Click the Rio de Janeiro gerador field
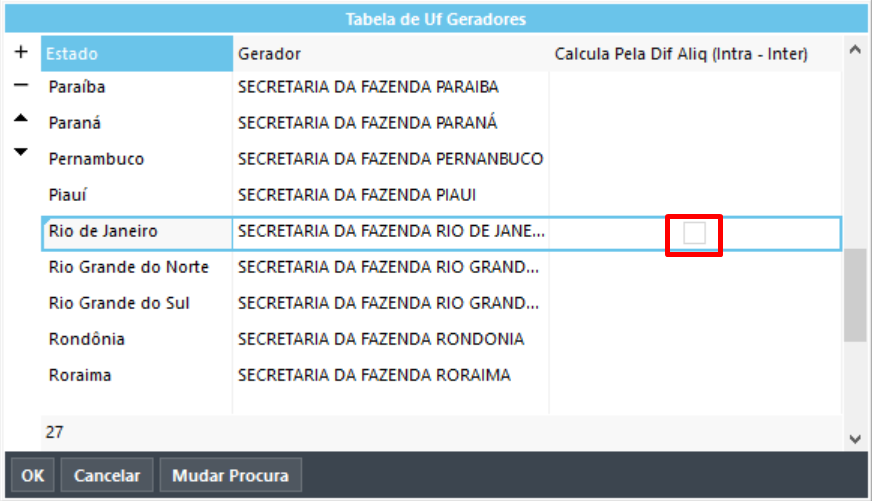 click(x=391, y=232)
